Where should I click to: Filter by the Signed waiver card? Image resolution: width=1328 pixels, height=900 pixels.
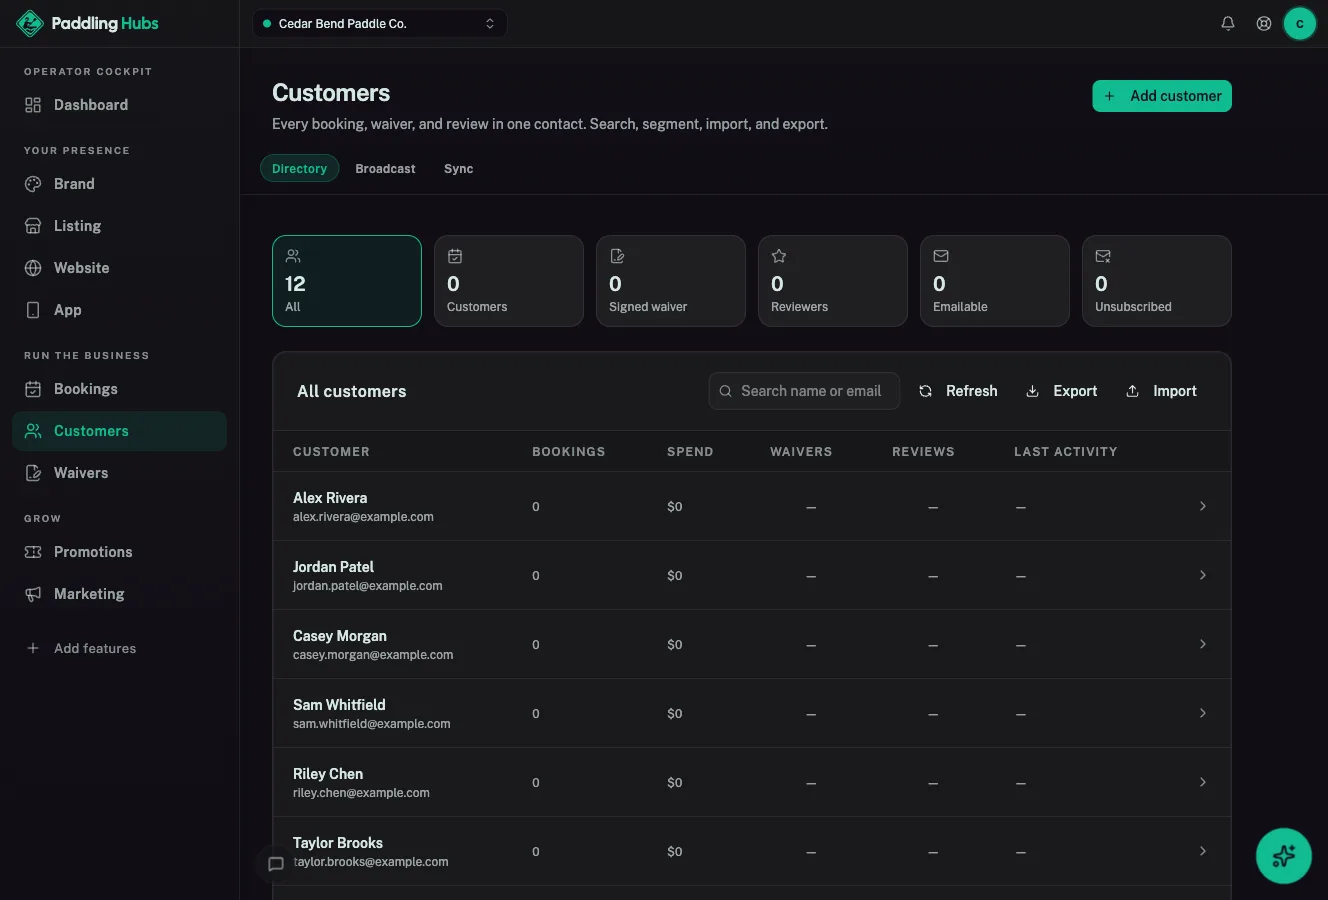(x=671, y=281)
